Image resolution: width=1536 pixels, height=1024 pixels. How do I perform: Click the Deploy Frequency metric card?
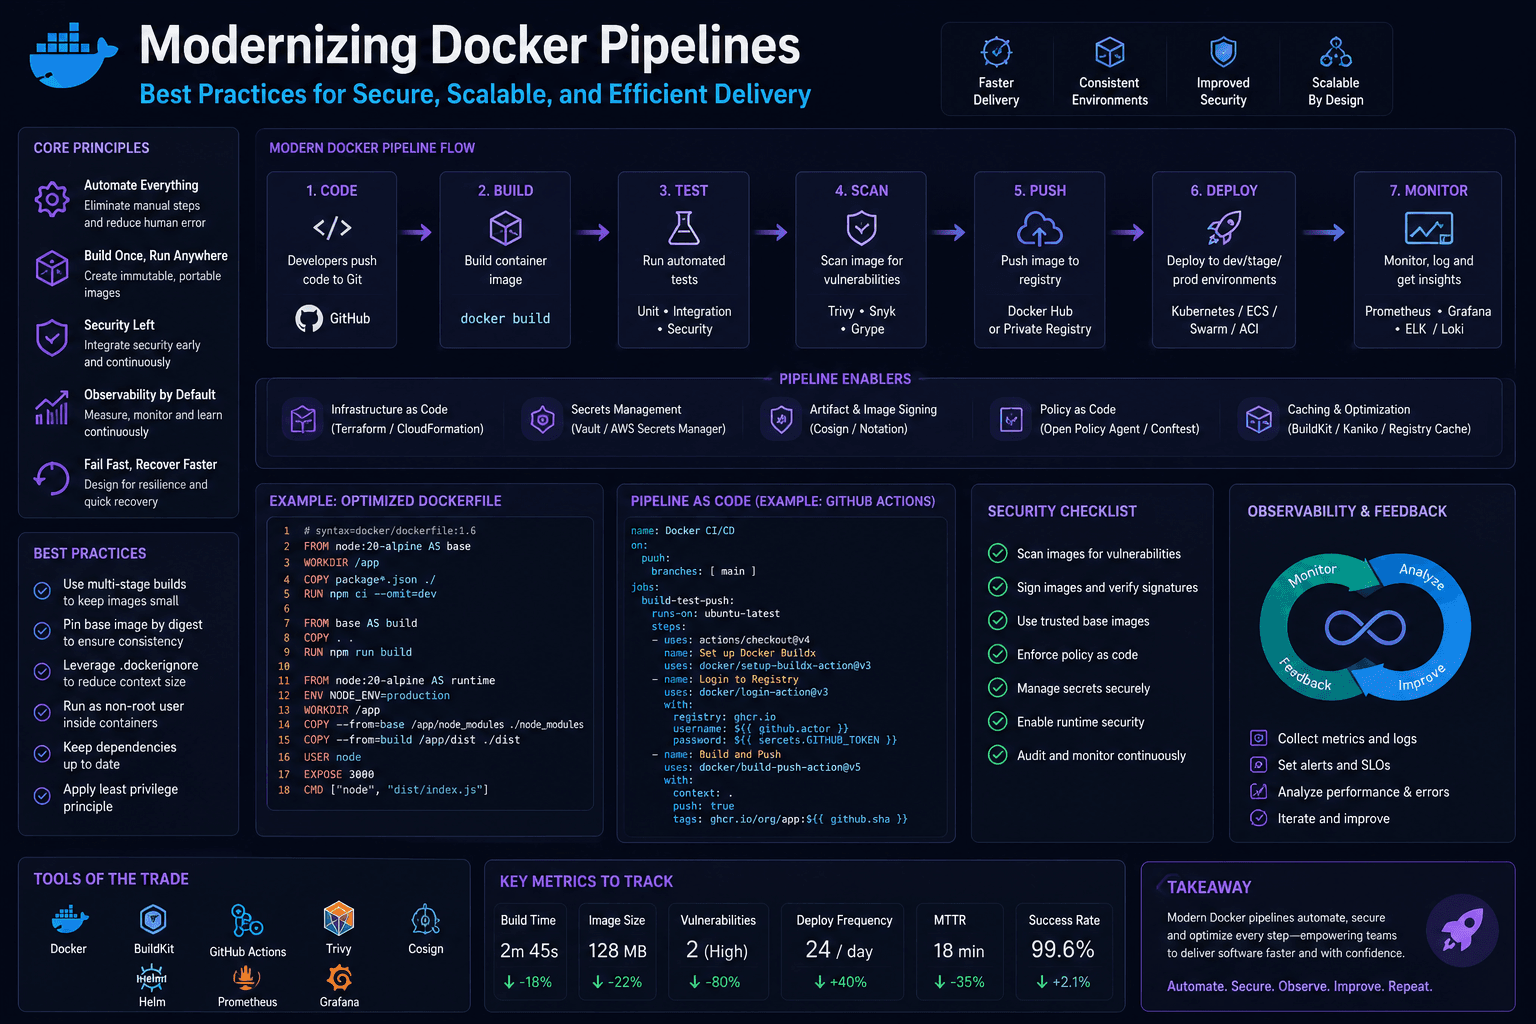pyautogui.click(x=843, y=951)
